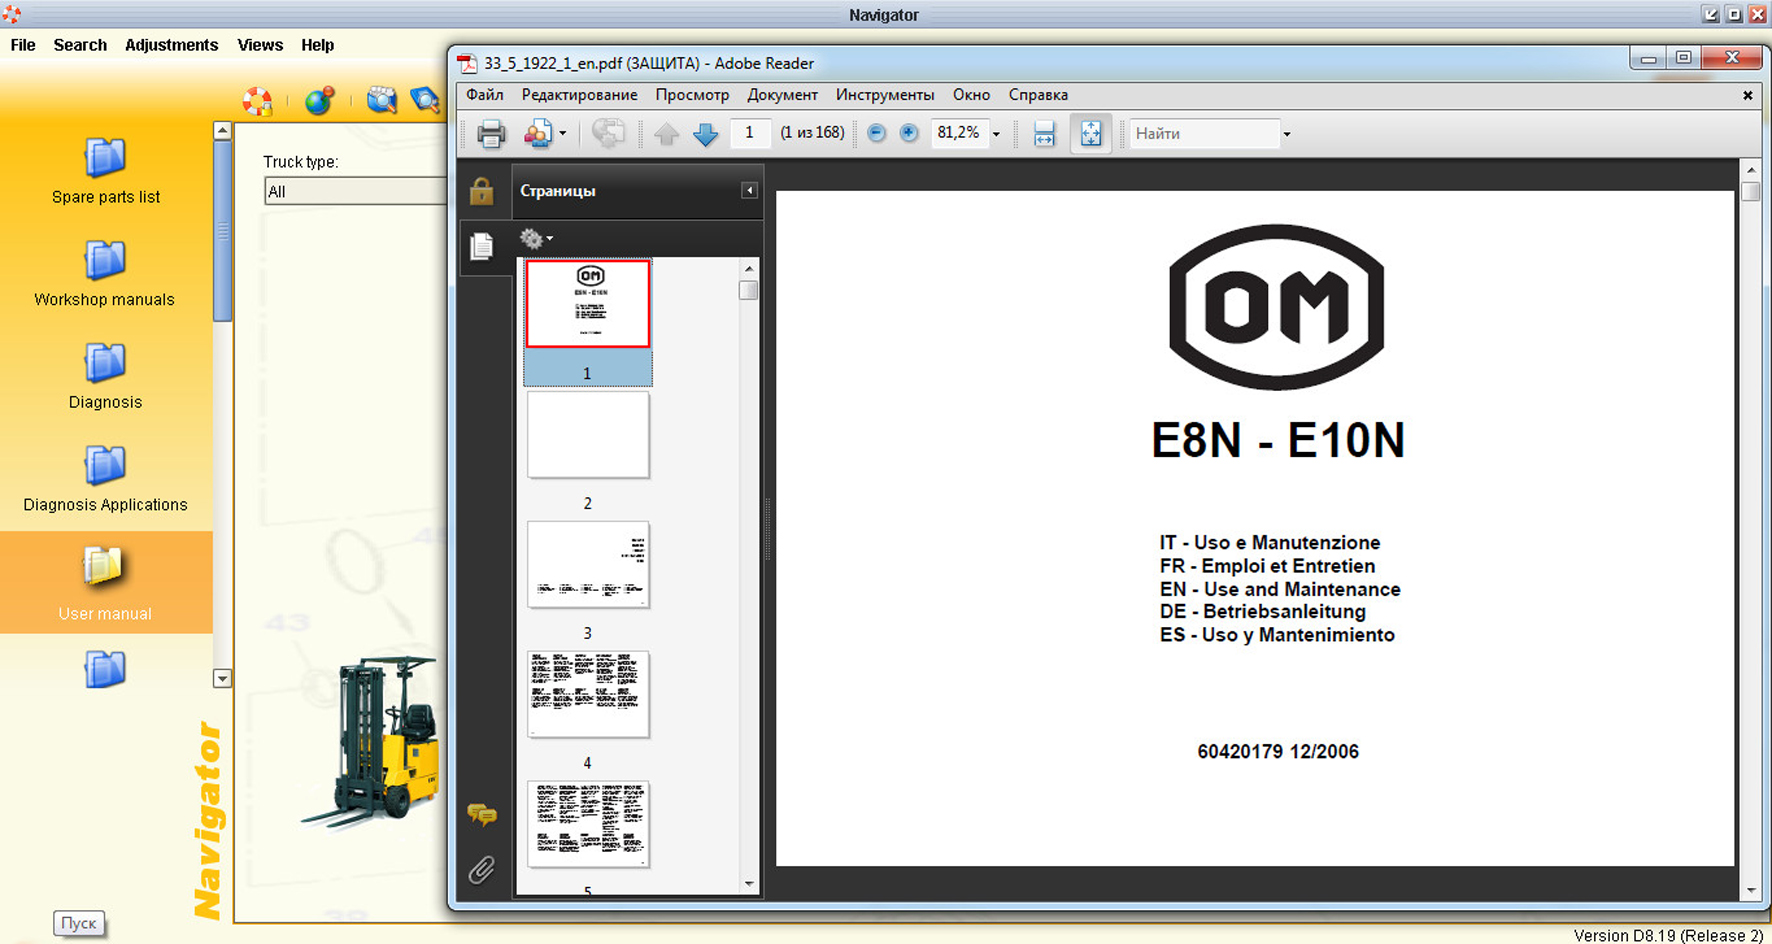The width and height of the screenshot is (1772, 944).
Task: Collapse the Страницы pages panel
Action: click(x=749, y=191)
